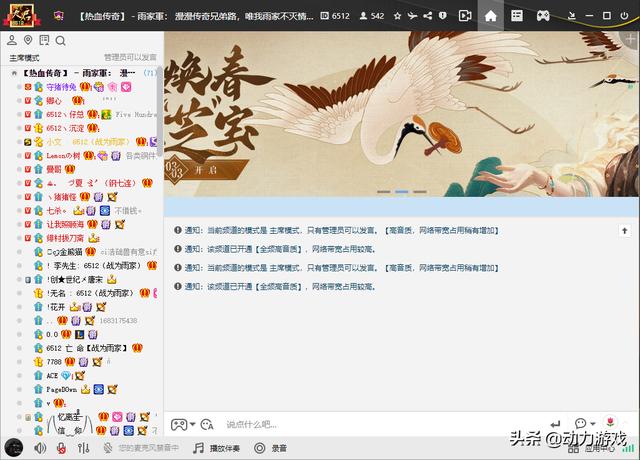Click the channel ID 6512 label

pos(335,16)
